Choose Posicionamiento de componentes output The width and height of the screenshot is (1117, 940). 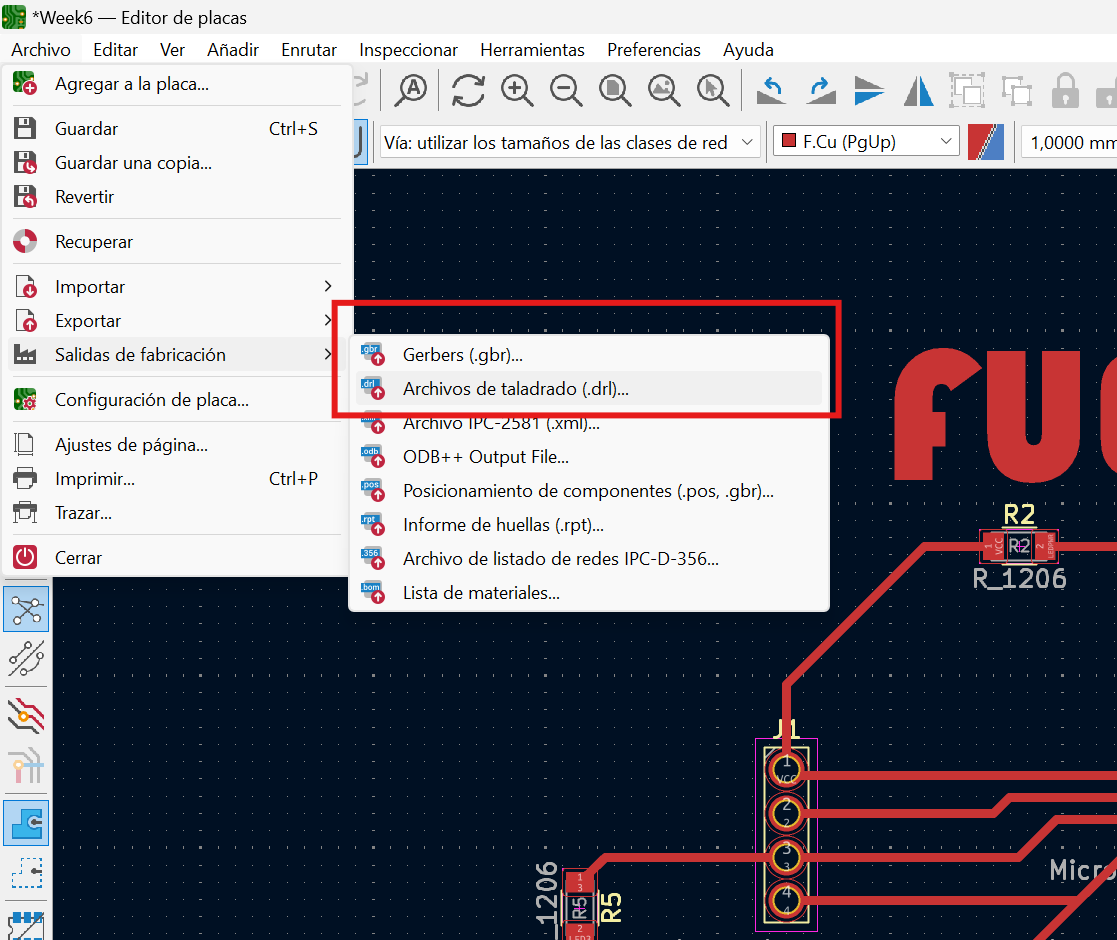(x=588, y=491)
